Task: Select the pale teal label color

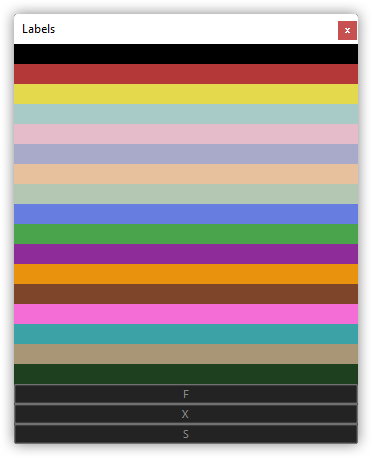Action: tap(186, 114)
